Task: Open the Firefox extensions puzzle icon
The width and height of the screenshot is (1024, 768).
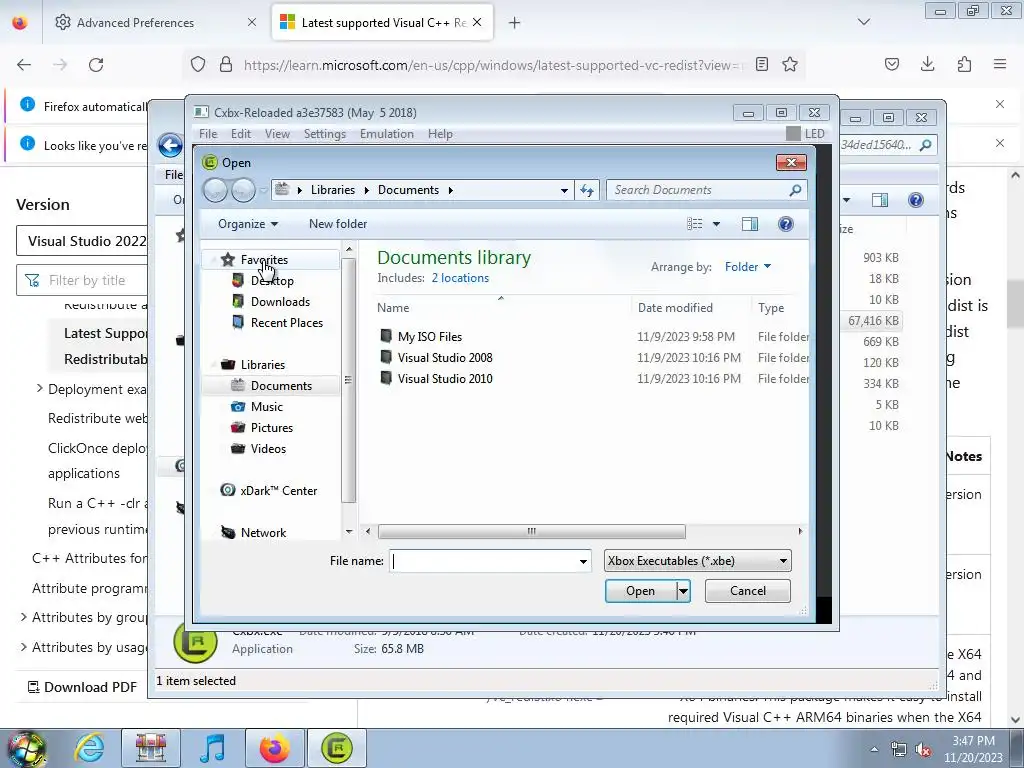Action: (x=964, y=64)
